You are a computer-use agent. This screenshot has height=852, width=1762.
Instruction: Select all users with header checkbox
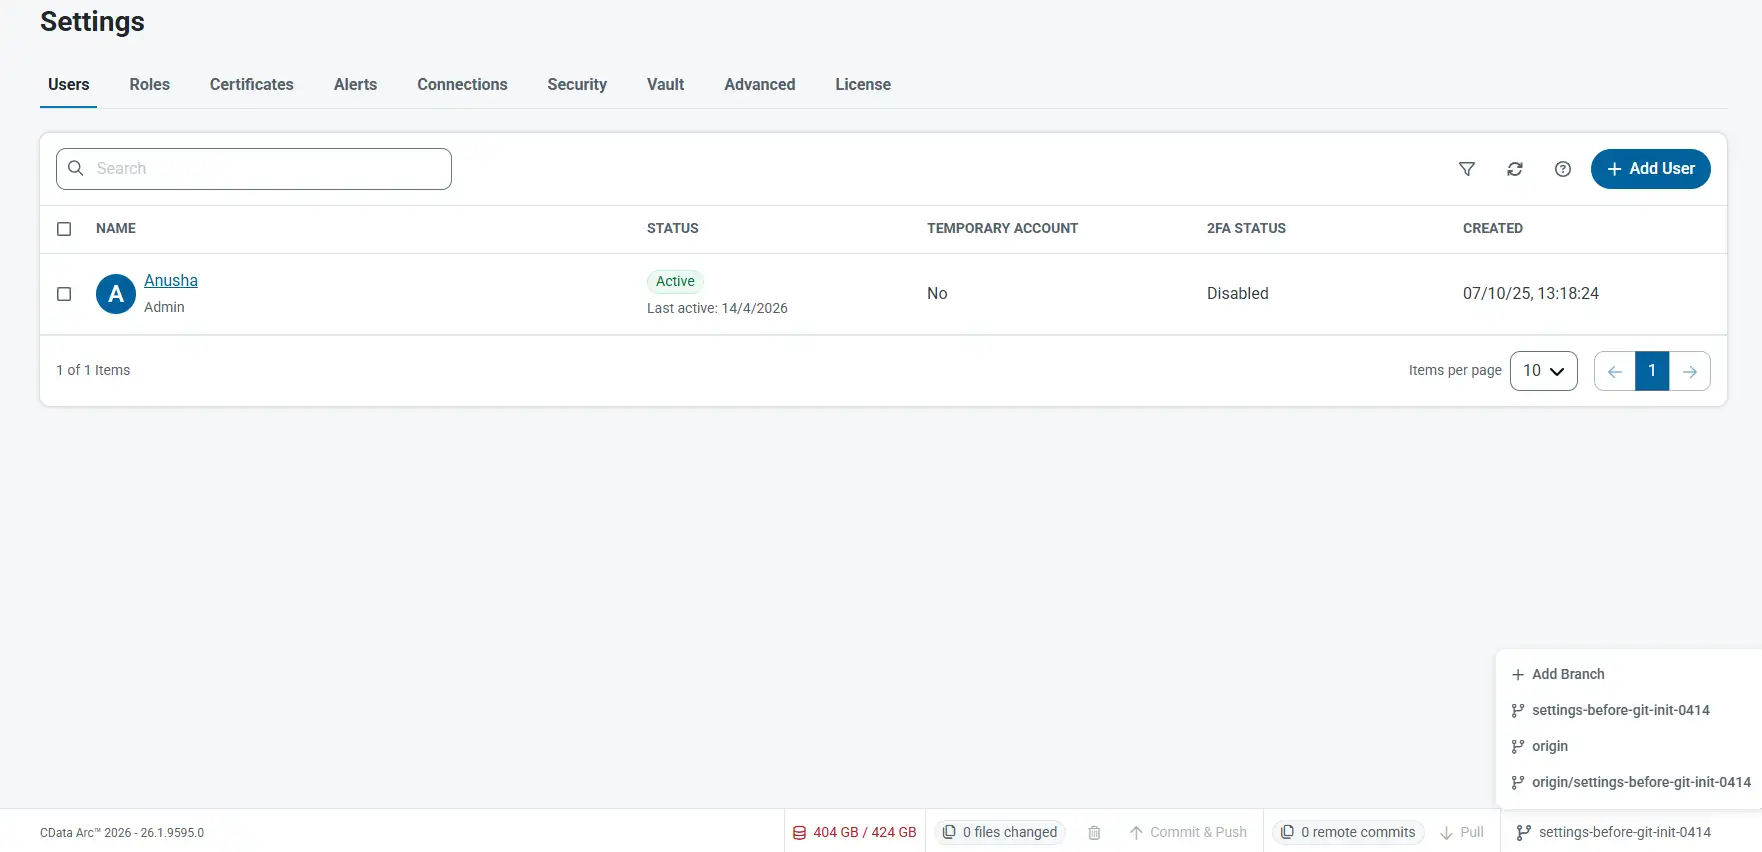tap(64, 229)
